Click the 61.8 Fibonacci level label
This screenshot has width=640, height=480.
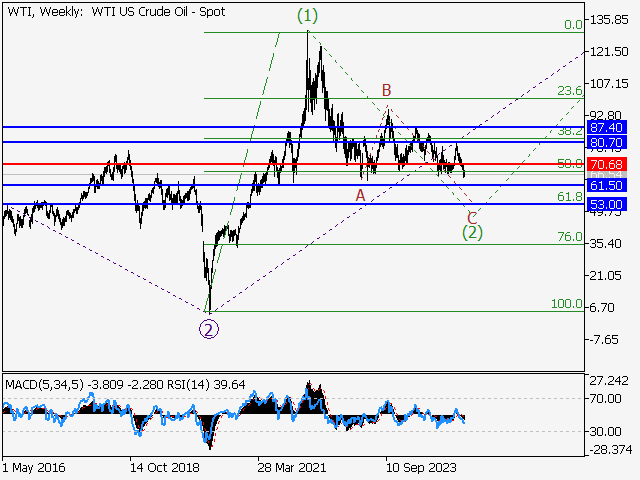569,198
